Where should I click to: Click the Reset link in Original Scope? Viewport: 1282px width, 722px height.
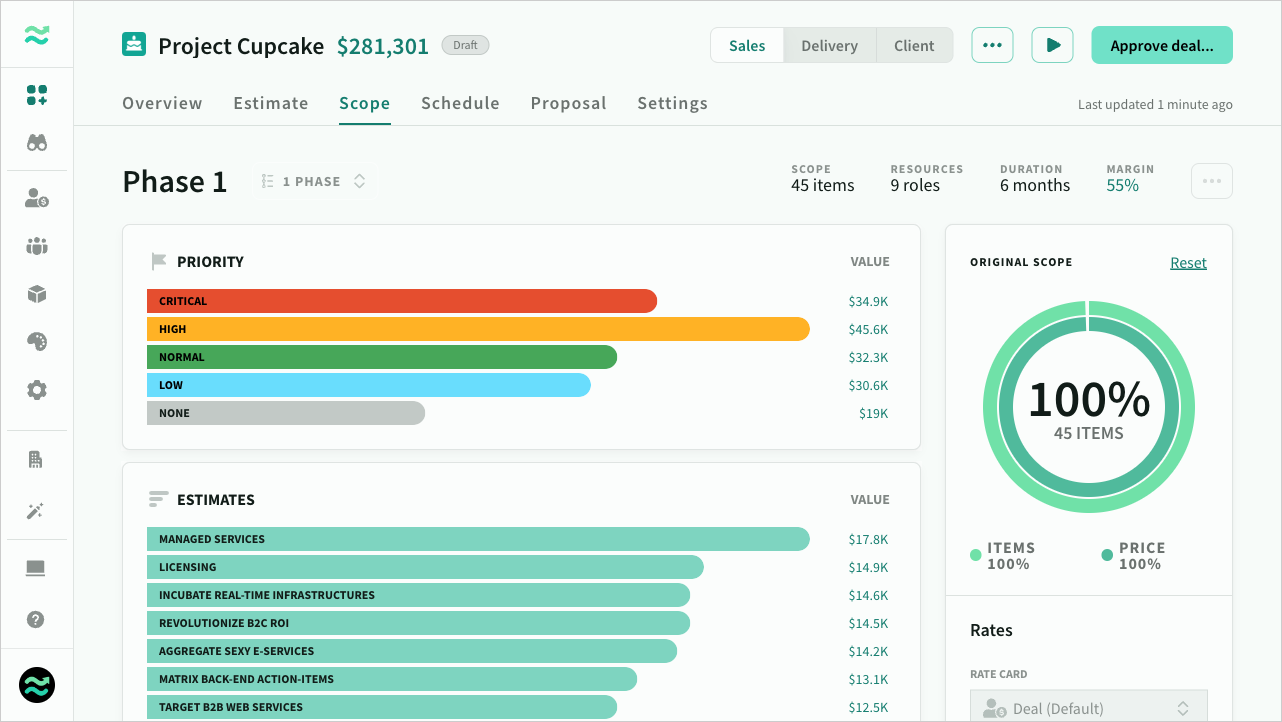pos(1188,262)
